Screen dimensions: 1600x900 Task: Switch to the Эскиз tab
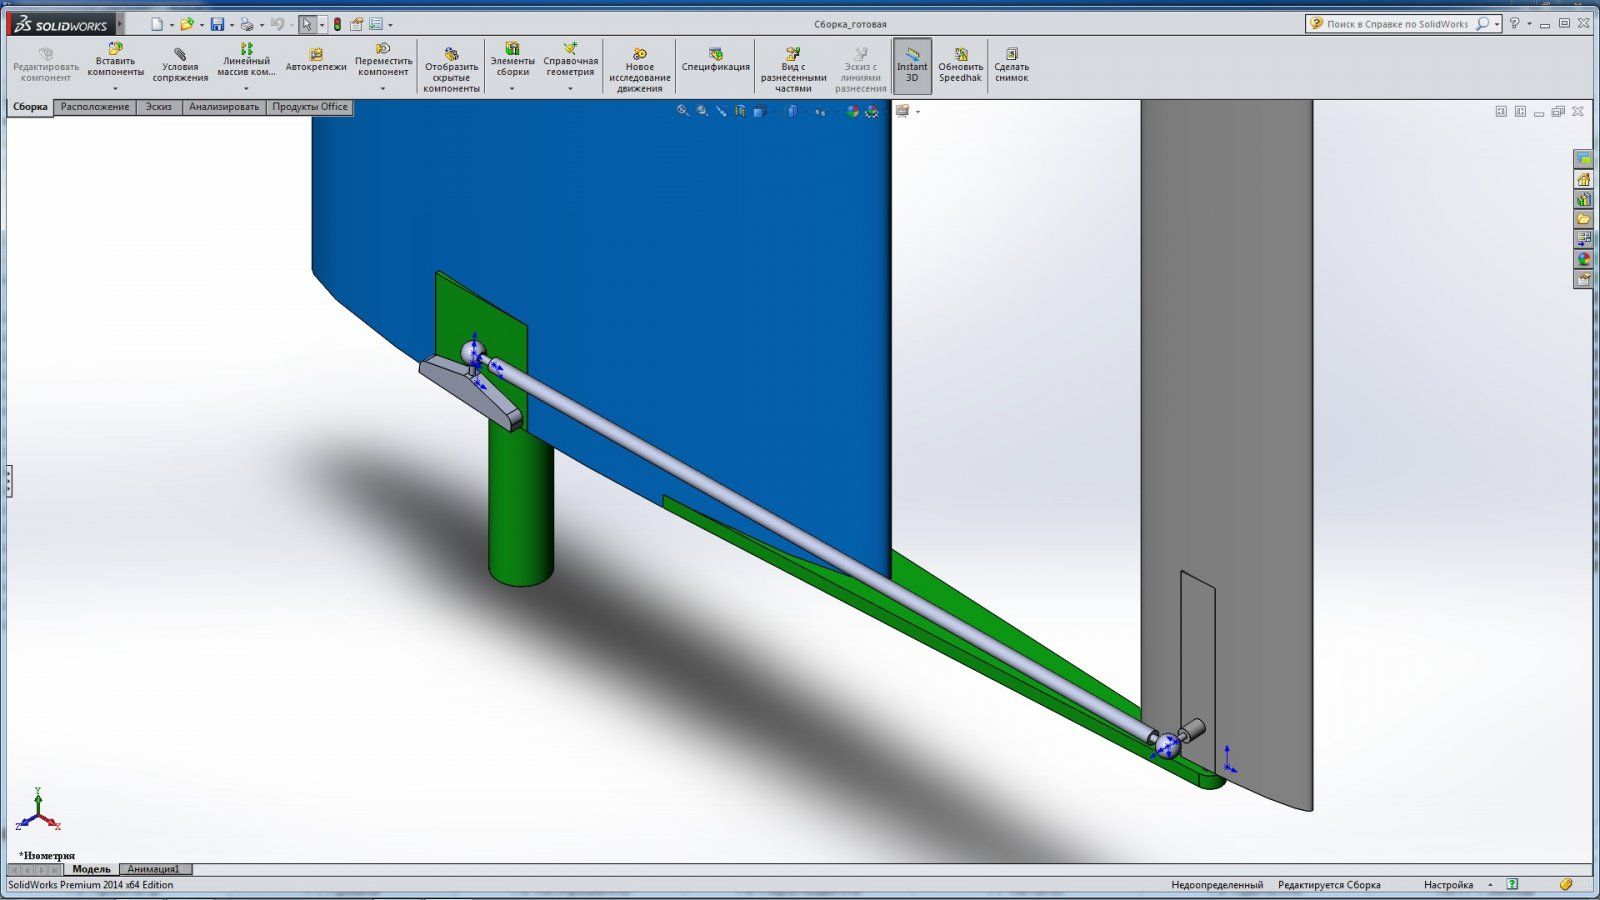(159, 107)
